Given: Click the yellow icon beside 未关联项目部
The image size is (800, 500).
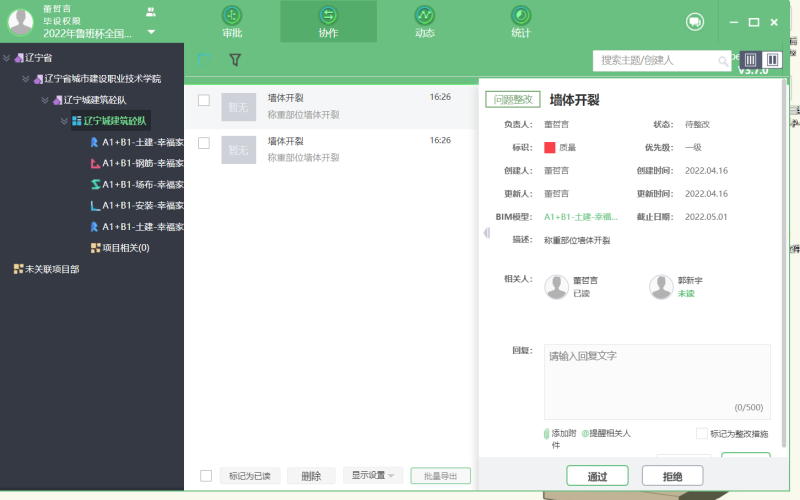Looking at the screenshot, I should pyautogui.click(x=18, y=269).
